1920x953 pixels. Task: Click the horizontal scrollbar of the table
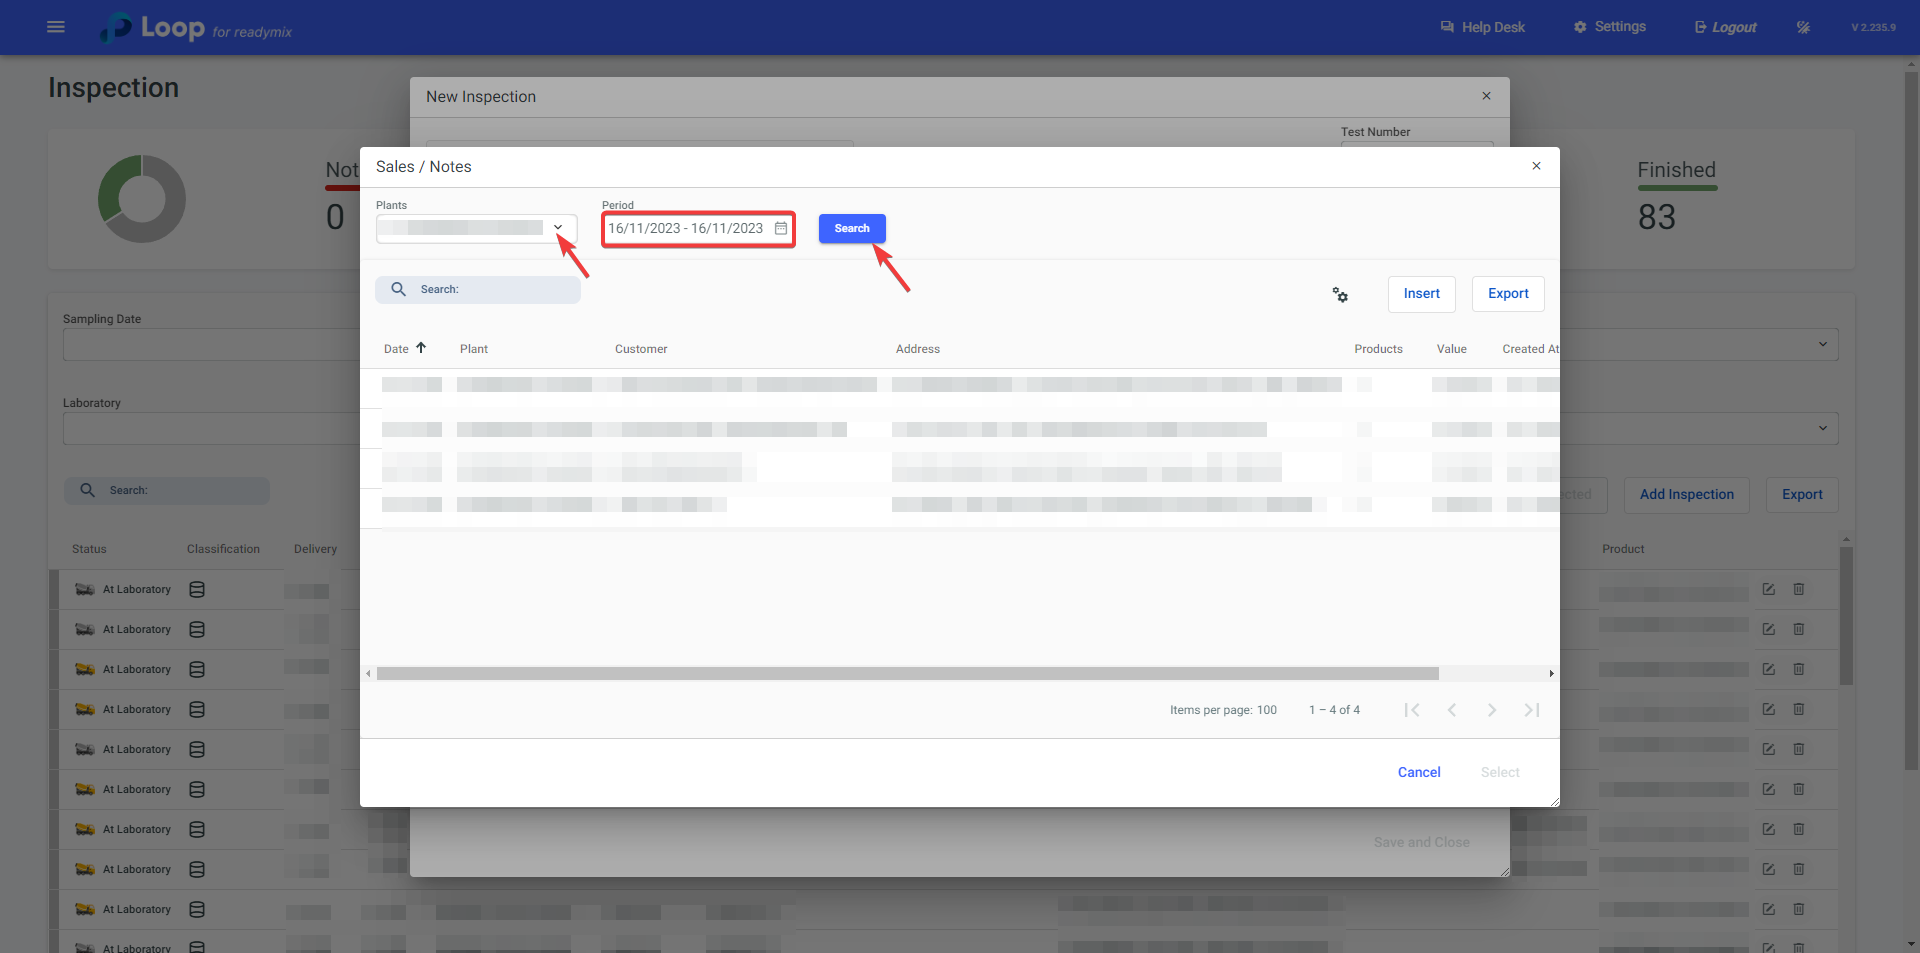coord(907,674)
